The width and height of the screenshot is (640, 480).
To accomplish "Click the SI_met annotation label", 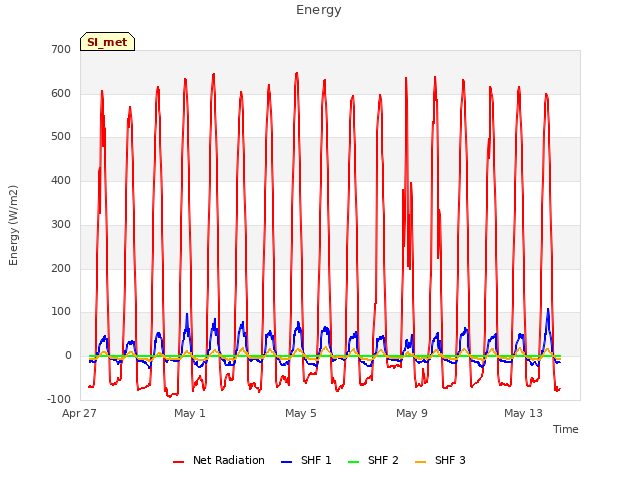I will click(107, 42).
